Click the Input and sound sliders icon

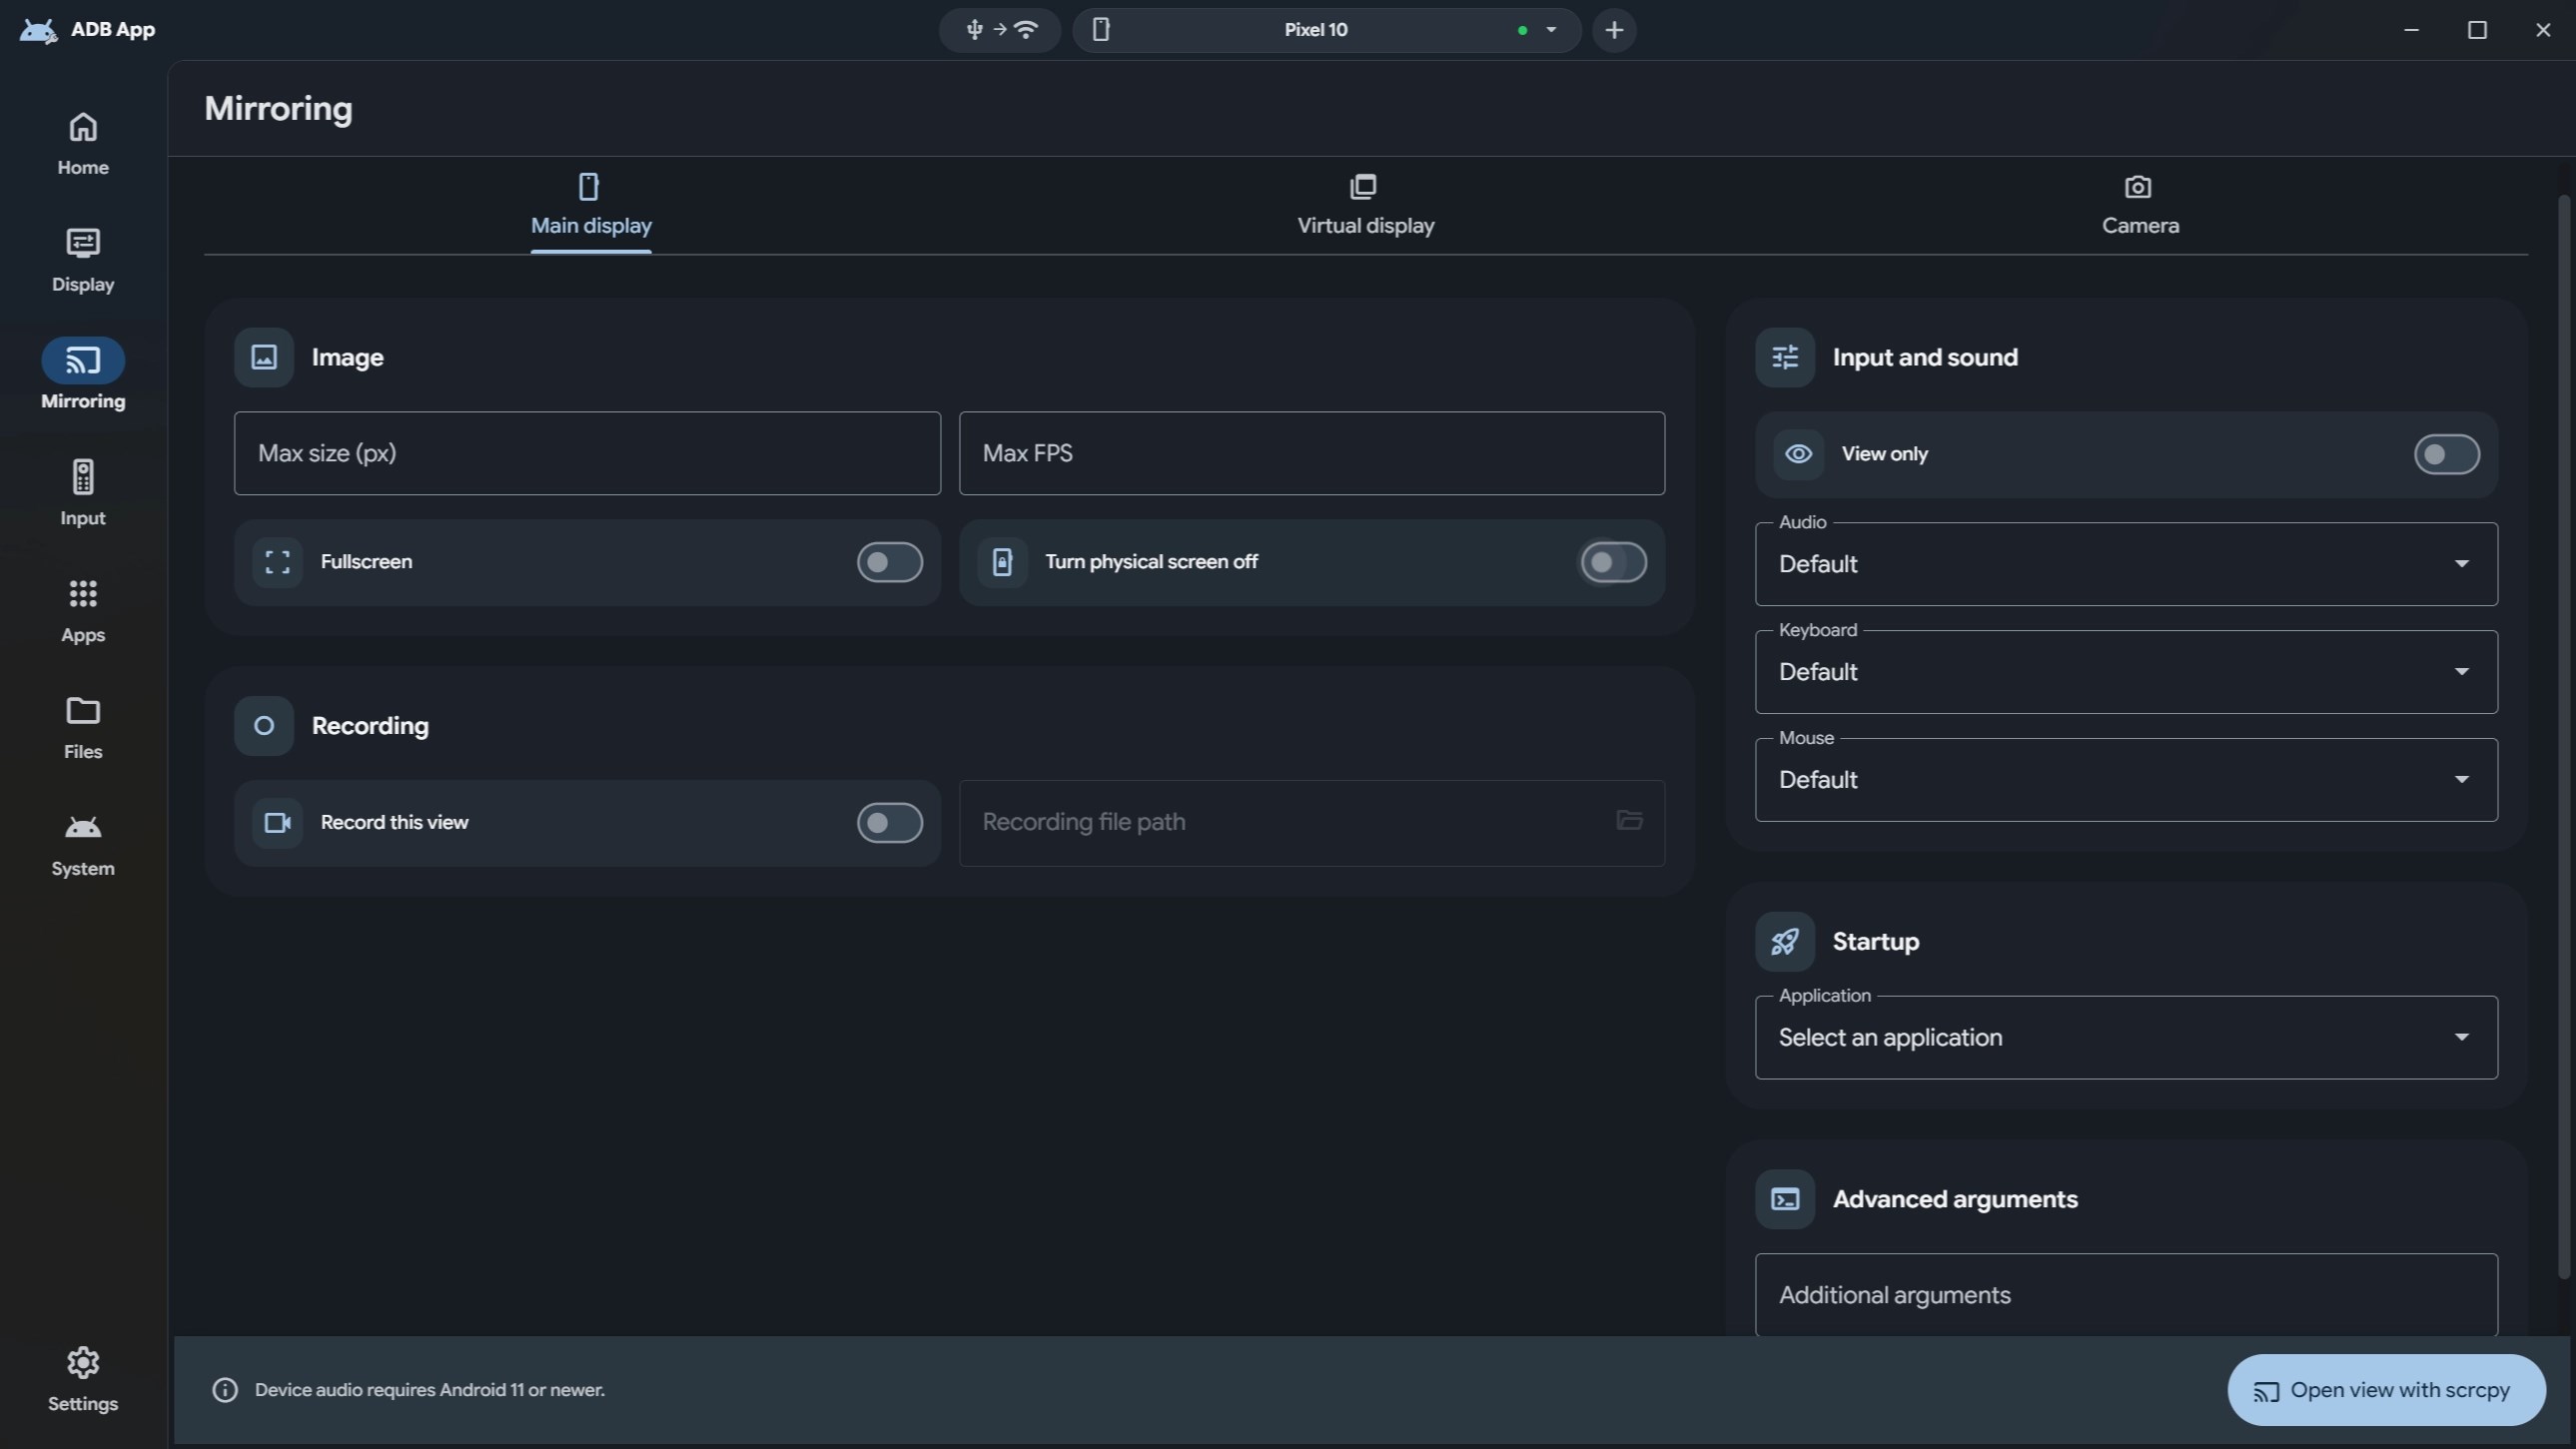[x=1785, y=357]
